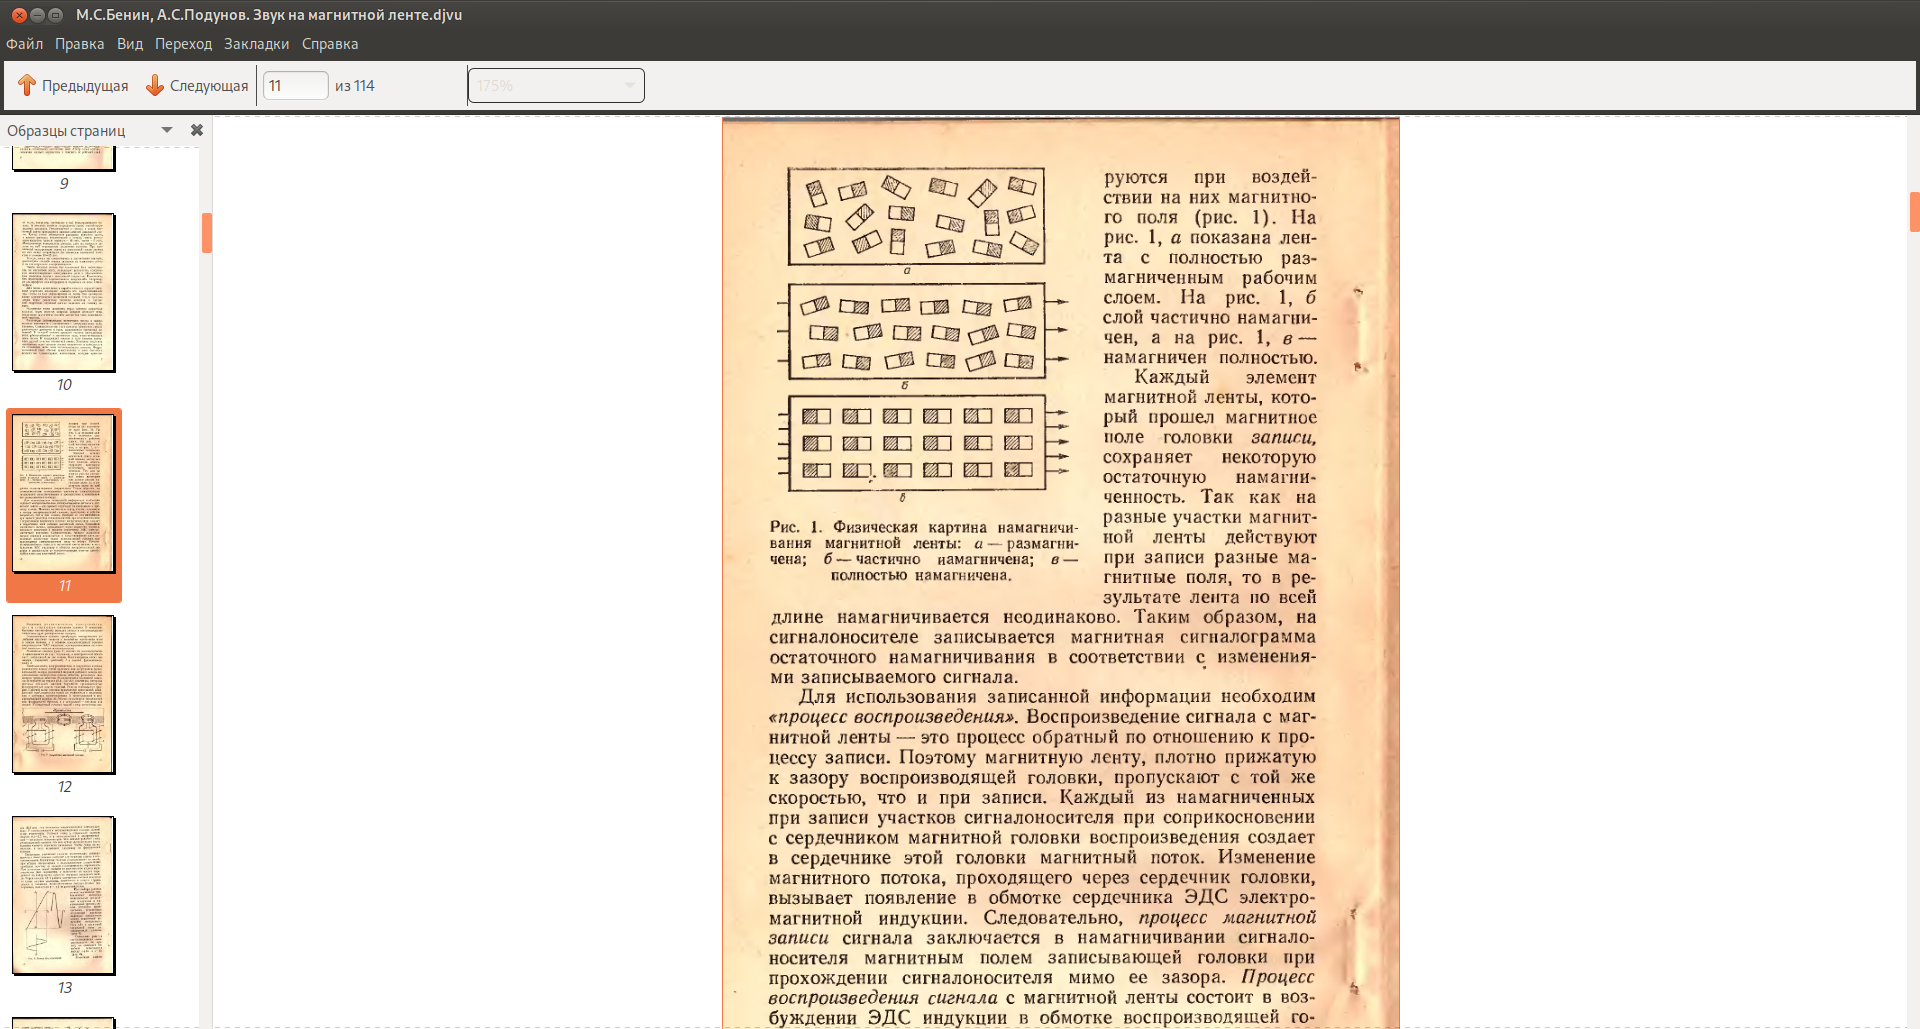Viewport: 1920px width, 1029px height.
Task: Click the Next page down-arrow icon
Action: tap(155, 86)
